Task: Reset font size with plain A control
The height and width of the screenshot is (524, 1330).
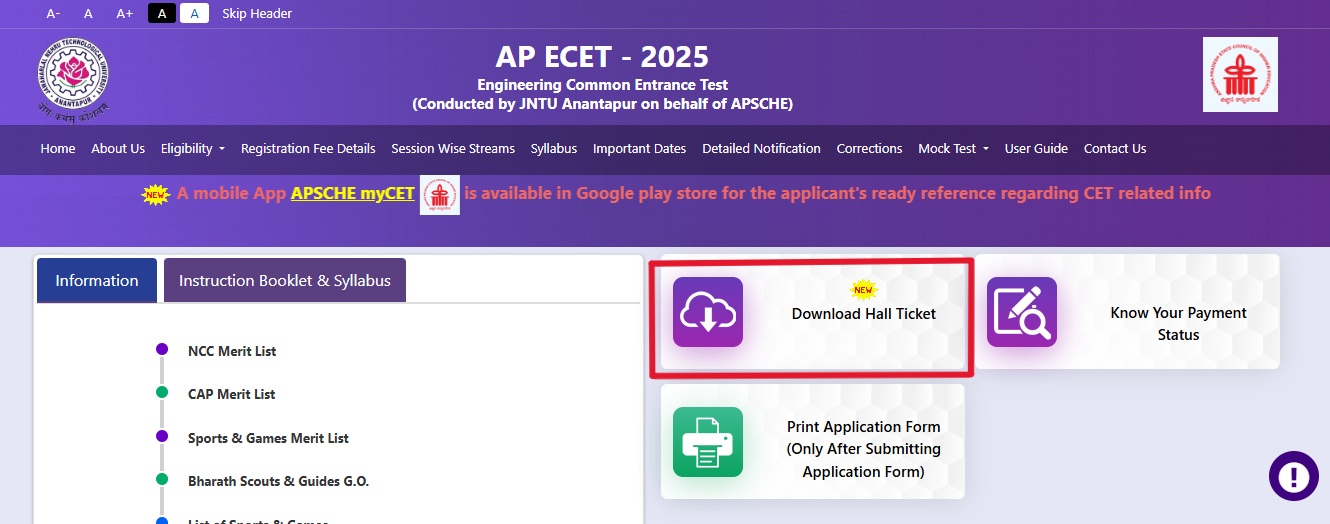Action: (88, 13)
